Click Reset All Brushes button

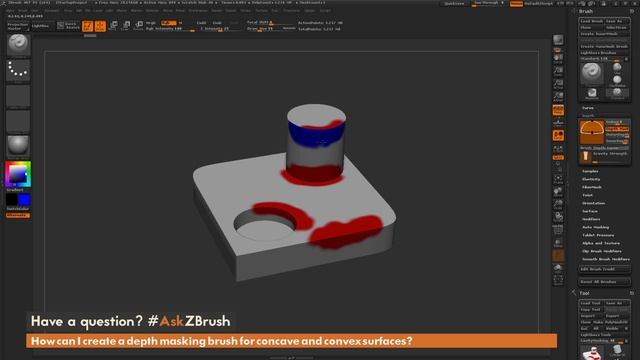[x=604, y=282]
